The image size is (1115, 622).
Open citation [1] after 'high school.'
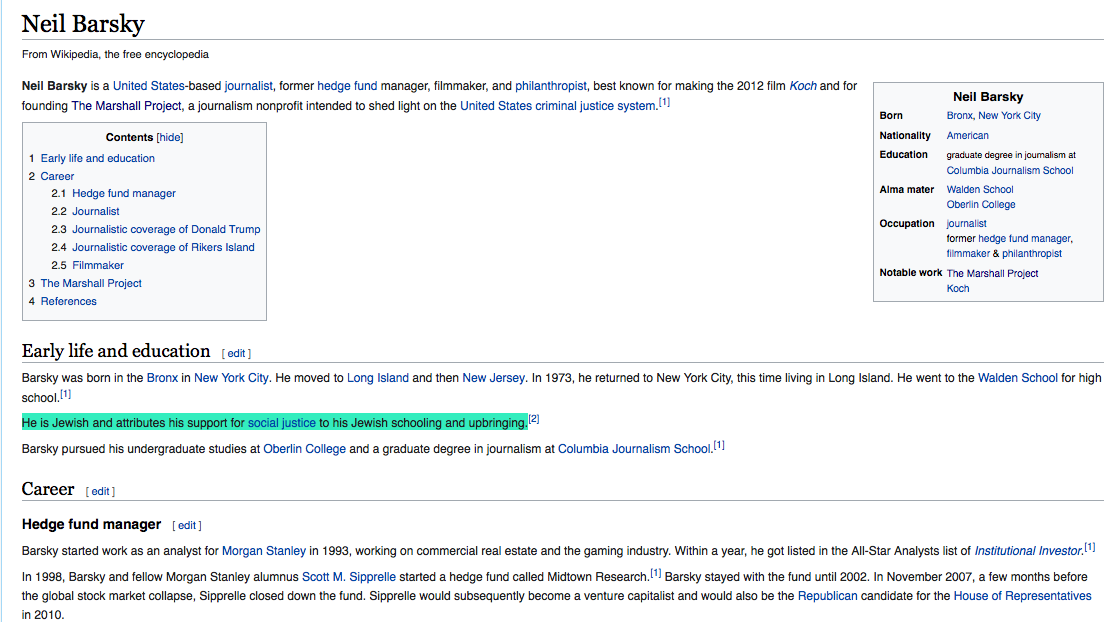click(x=65, y=394)
